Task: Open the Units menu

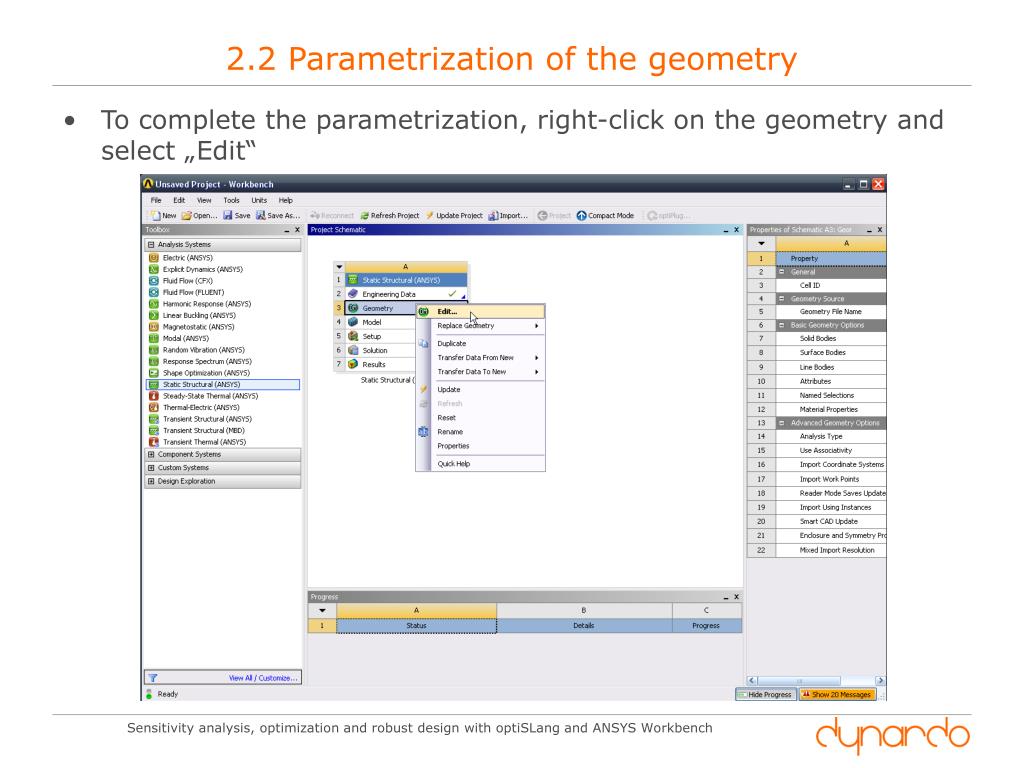Action: click(x=259, y=200)
